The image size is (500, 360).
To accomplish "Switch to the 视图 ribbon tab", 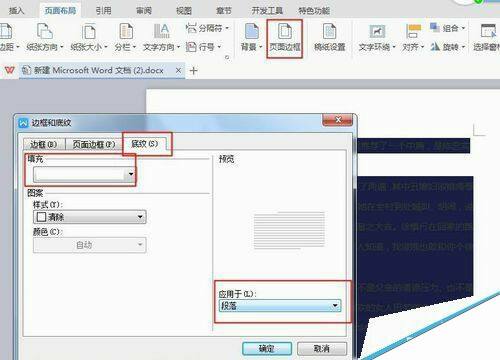I will 184,11.
